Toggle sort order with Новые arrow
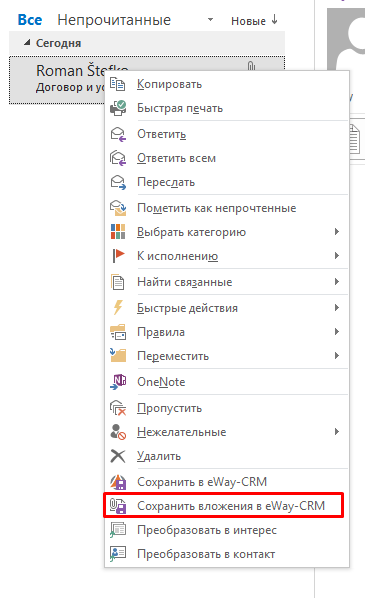365x598 pixels. coord(254,21)
